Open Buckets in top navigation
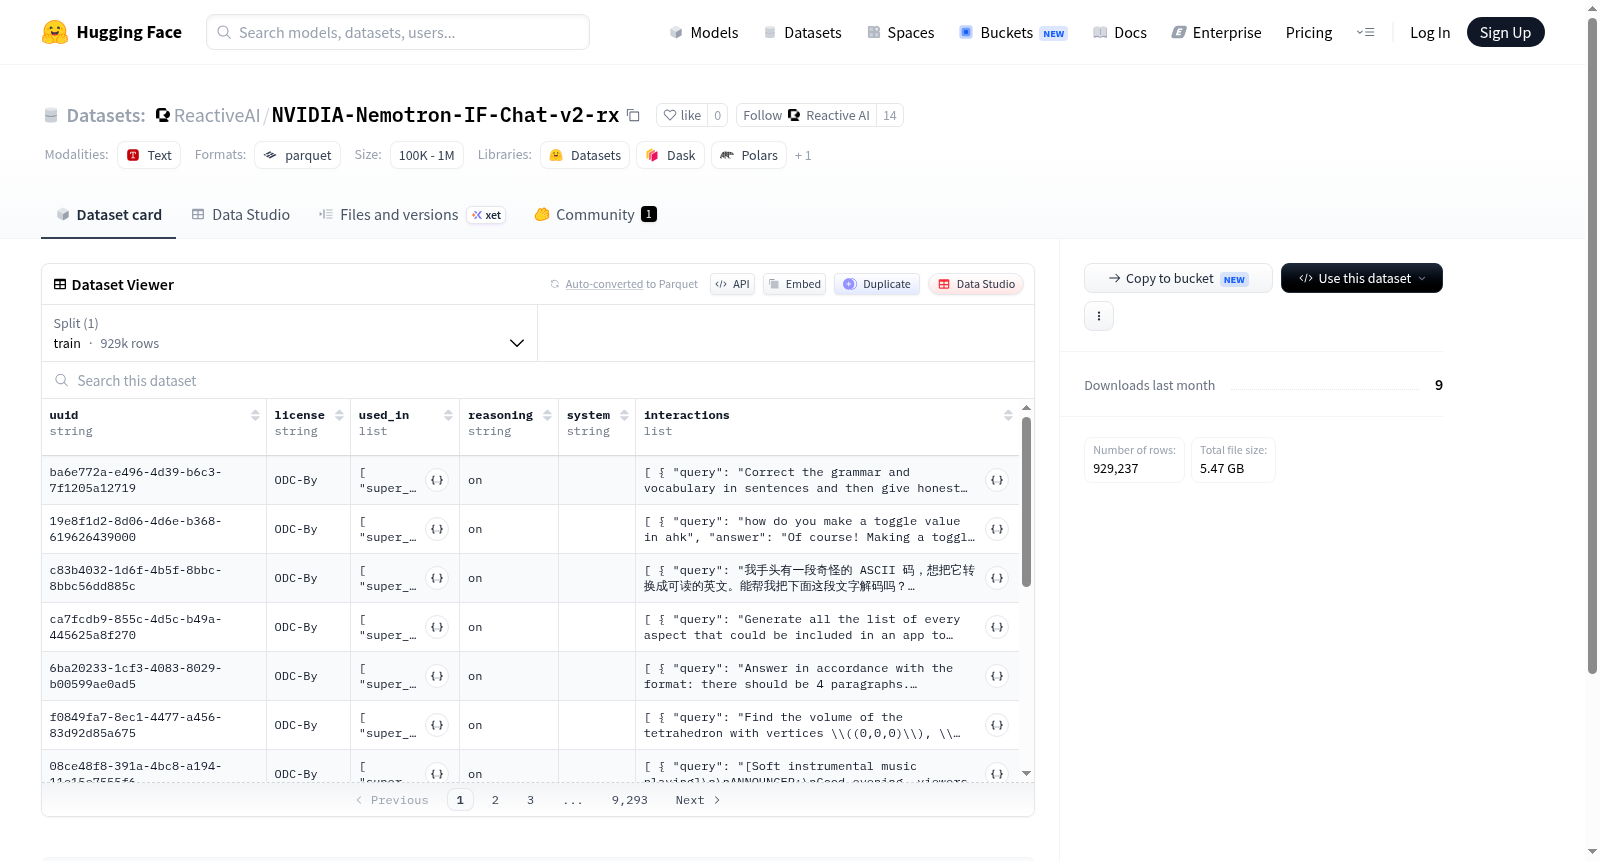Viewport: 1600px width, 861px height. coord(1013,32)
